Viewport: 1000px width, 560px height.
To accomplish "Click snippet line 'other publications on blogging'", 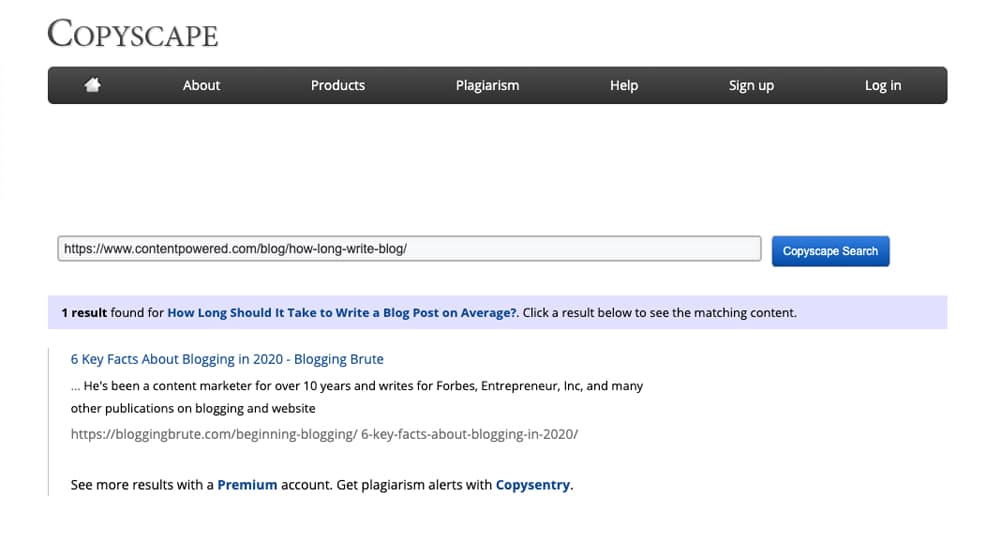I will [193, 408].
